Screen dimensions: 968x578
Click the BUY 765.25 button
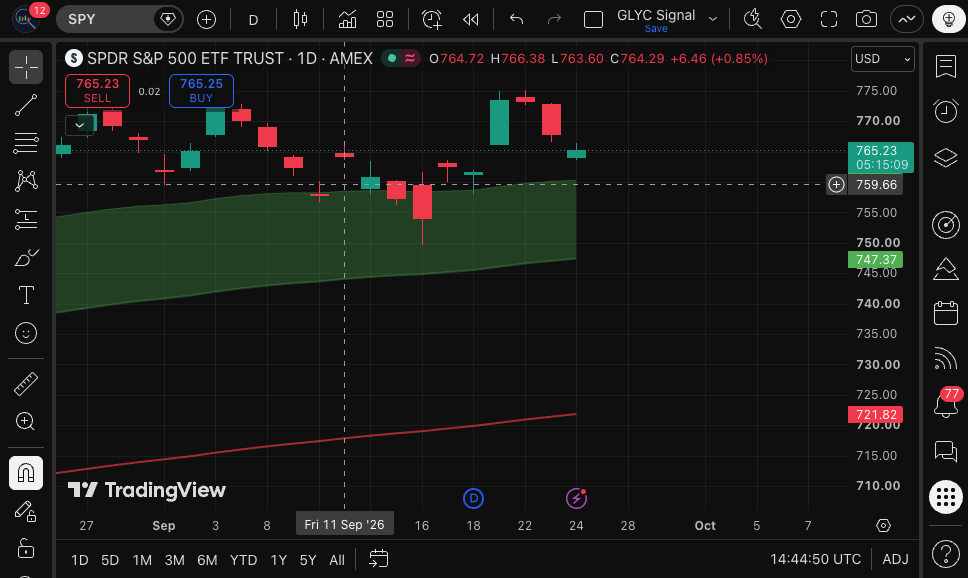201,91
